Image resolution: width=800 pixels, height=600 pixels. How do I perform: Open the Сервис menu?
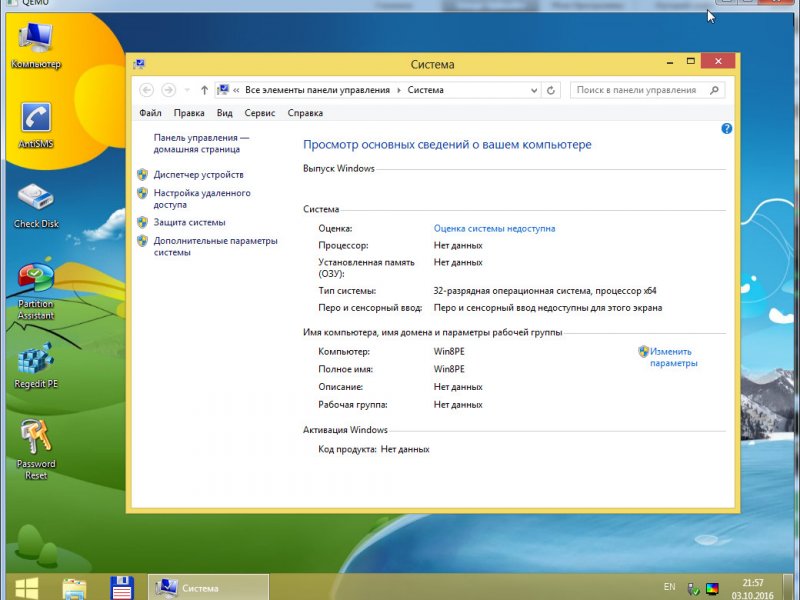pos(260,113)
